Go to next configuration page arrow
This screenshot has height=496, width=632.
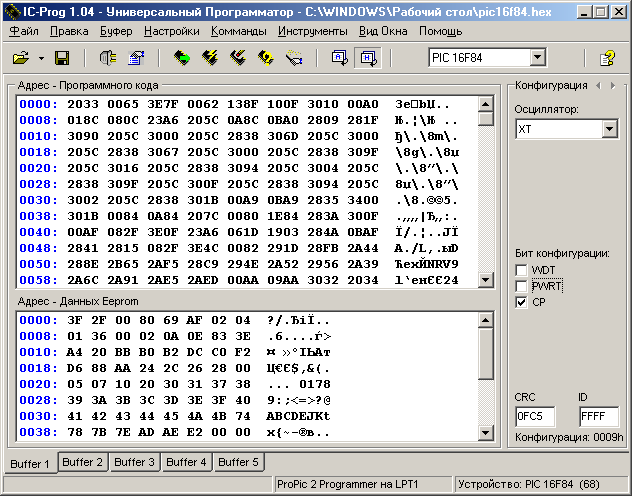(613, 85)
